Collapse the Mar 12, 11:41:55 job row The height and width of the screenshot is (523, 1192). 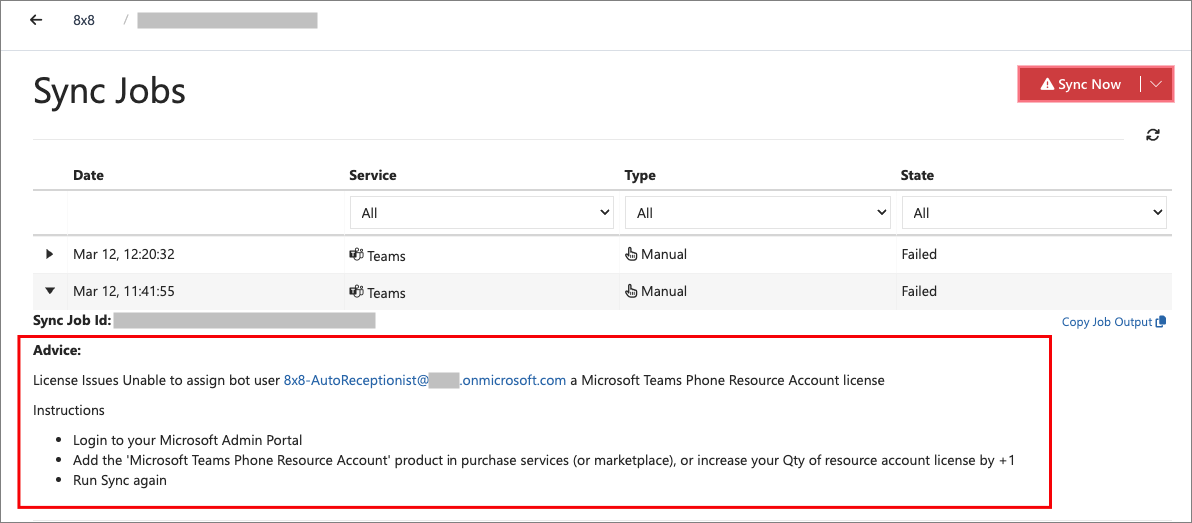click(50, 291)
